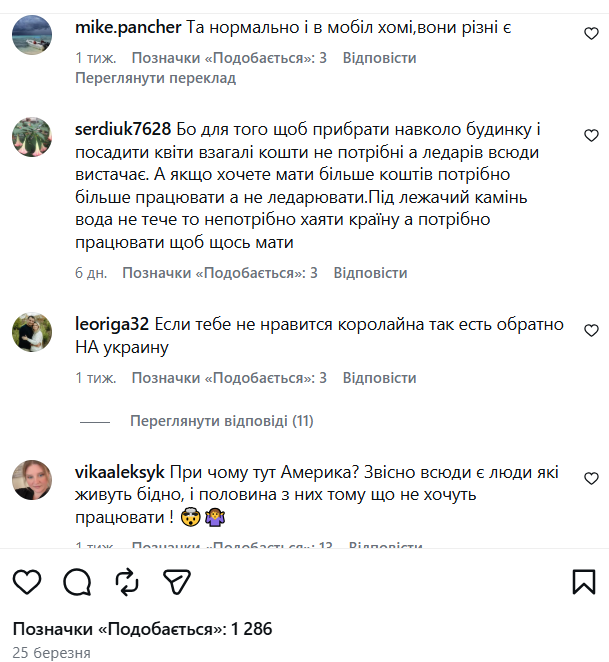609x662 pixels.
Task: View the post's 1 286 likes list
Action: pyautogui.click(x=142, y=629)
